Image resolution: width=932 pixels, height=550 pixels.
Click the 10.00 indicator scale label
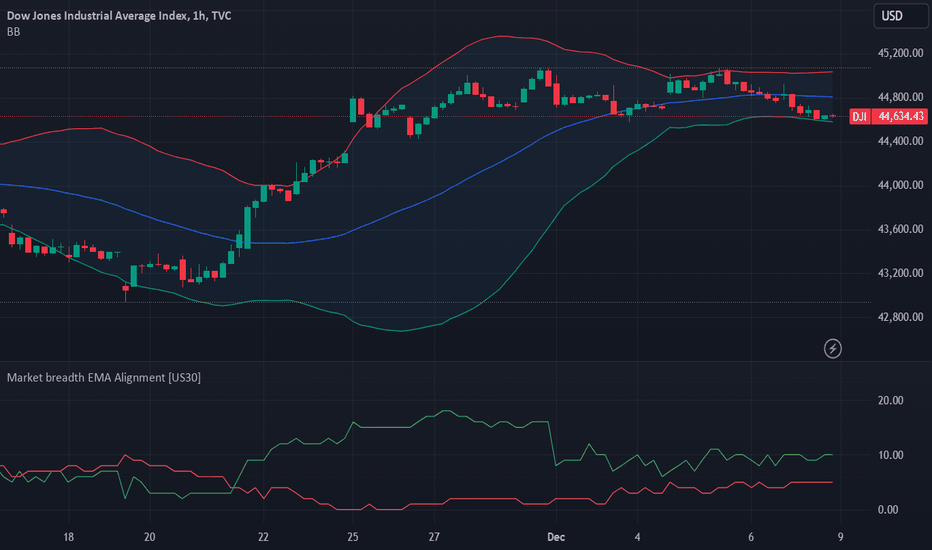click(x=890, y=455)
